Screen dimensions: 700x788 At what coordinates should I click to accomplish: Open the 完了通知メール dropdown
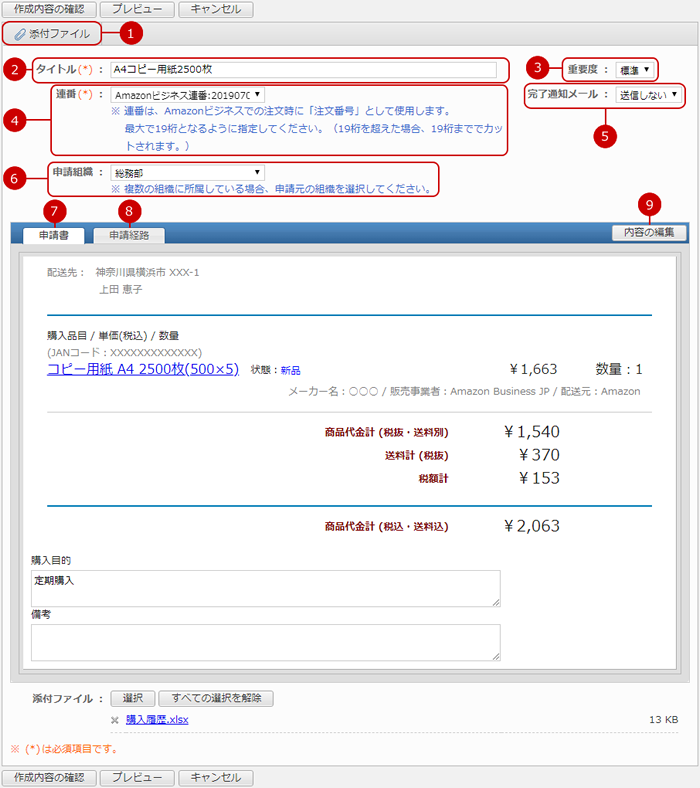[x=648, y=95]
